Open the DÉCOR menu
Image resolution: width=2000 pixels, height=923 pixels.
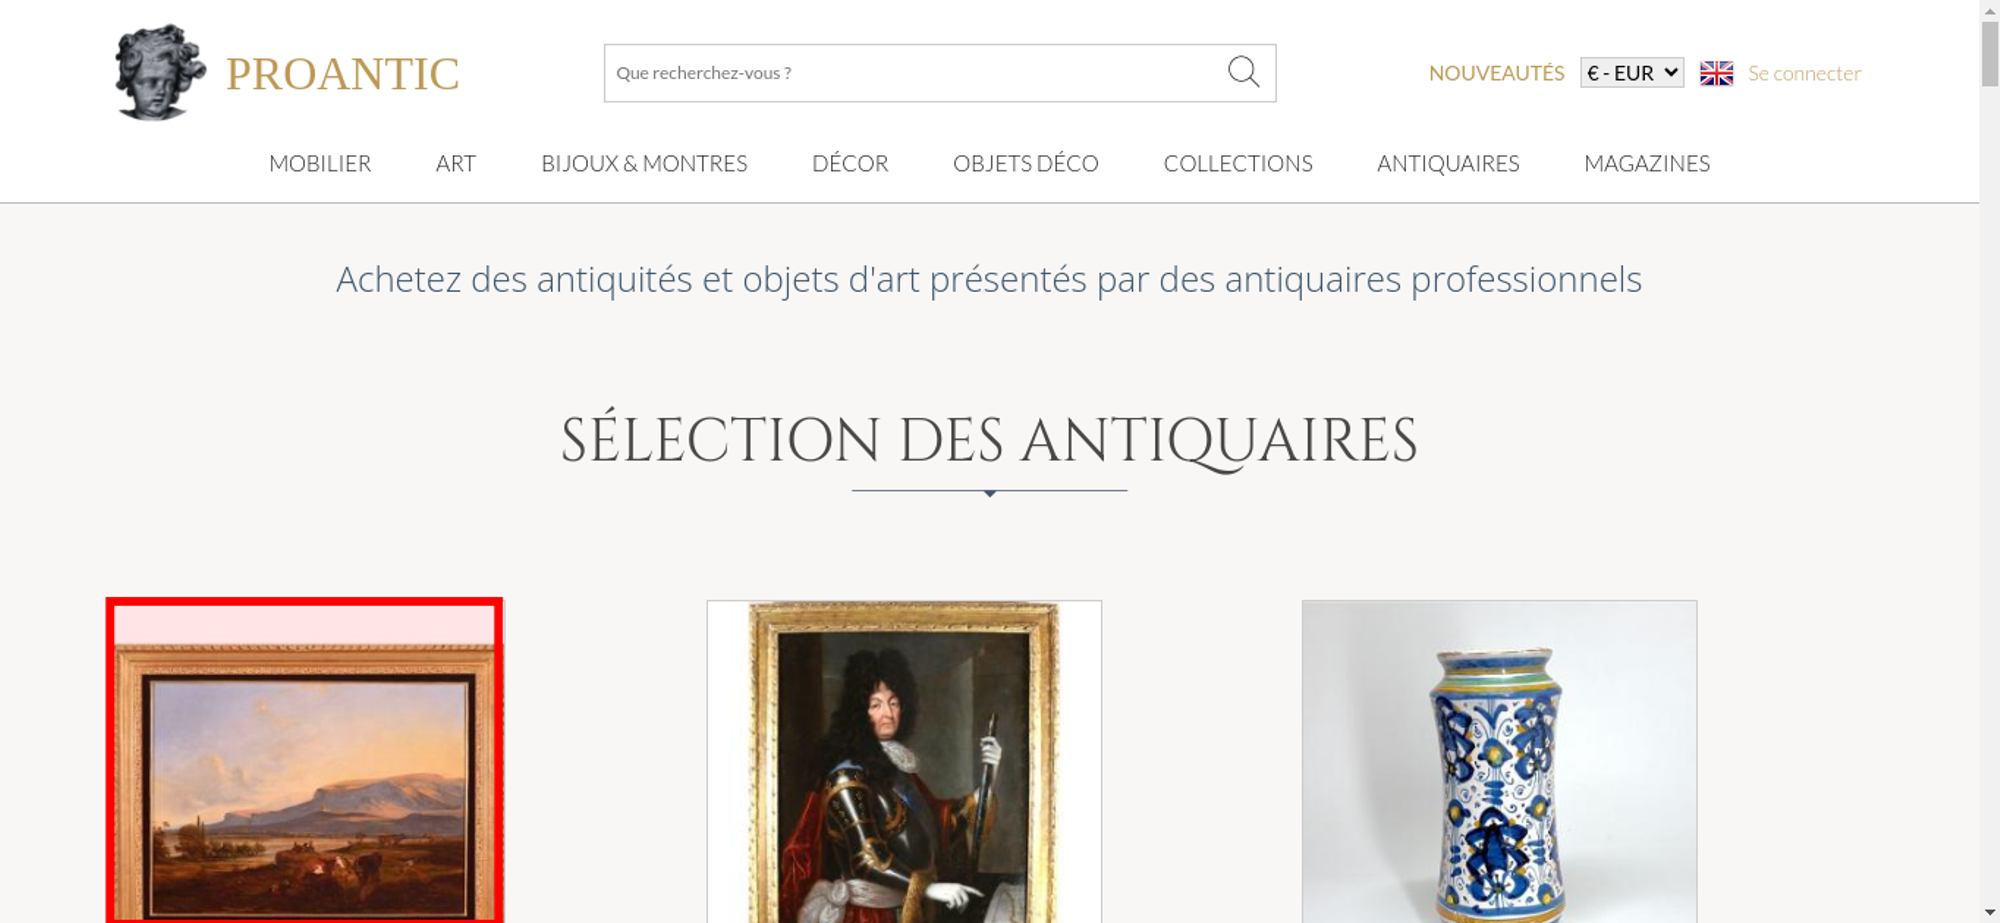pyautogui.click(x=850, y=163)
